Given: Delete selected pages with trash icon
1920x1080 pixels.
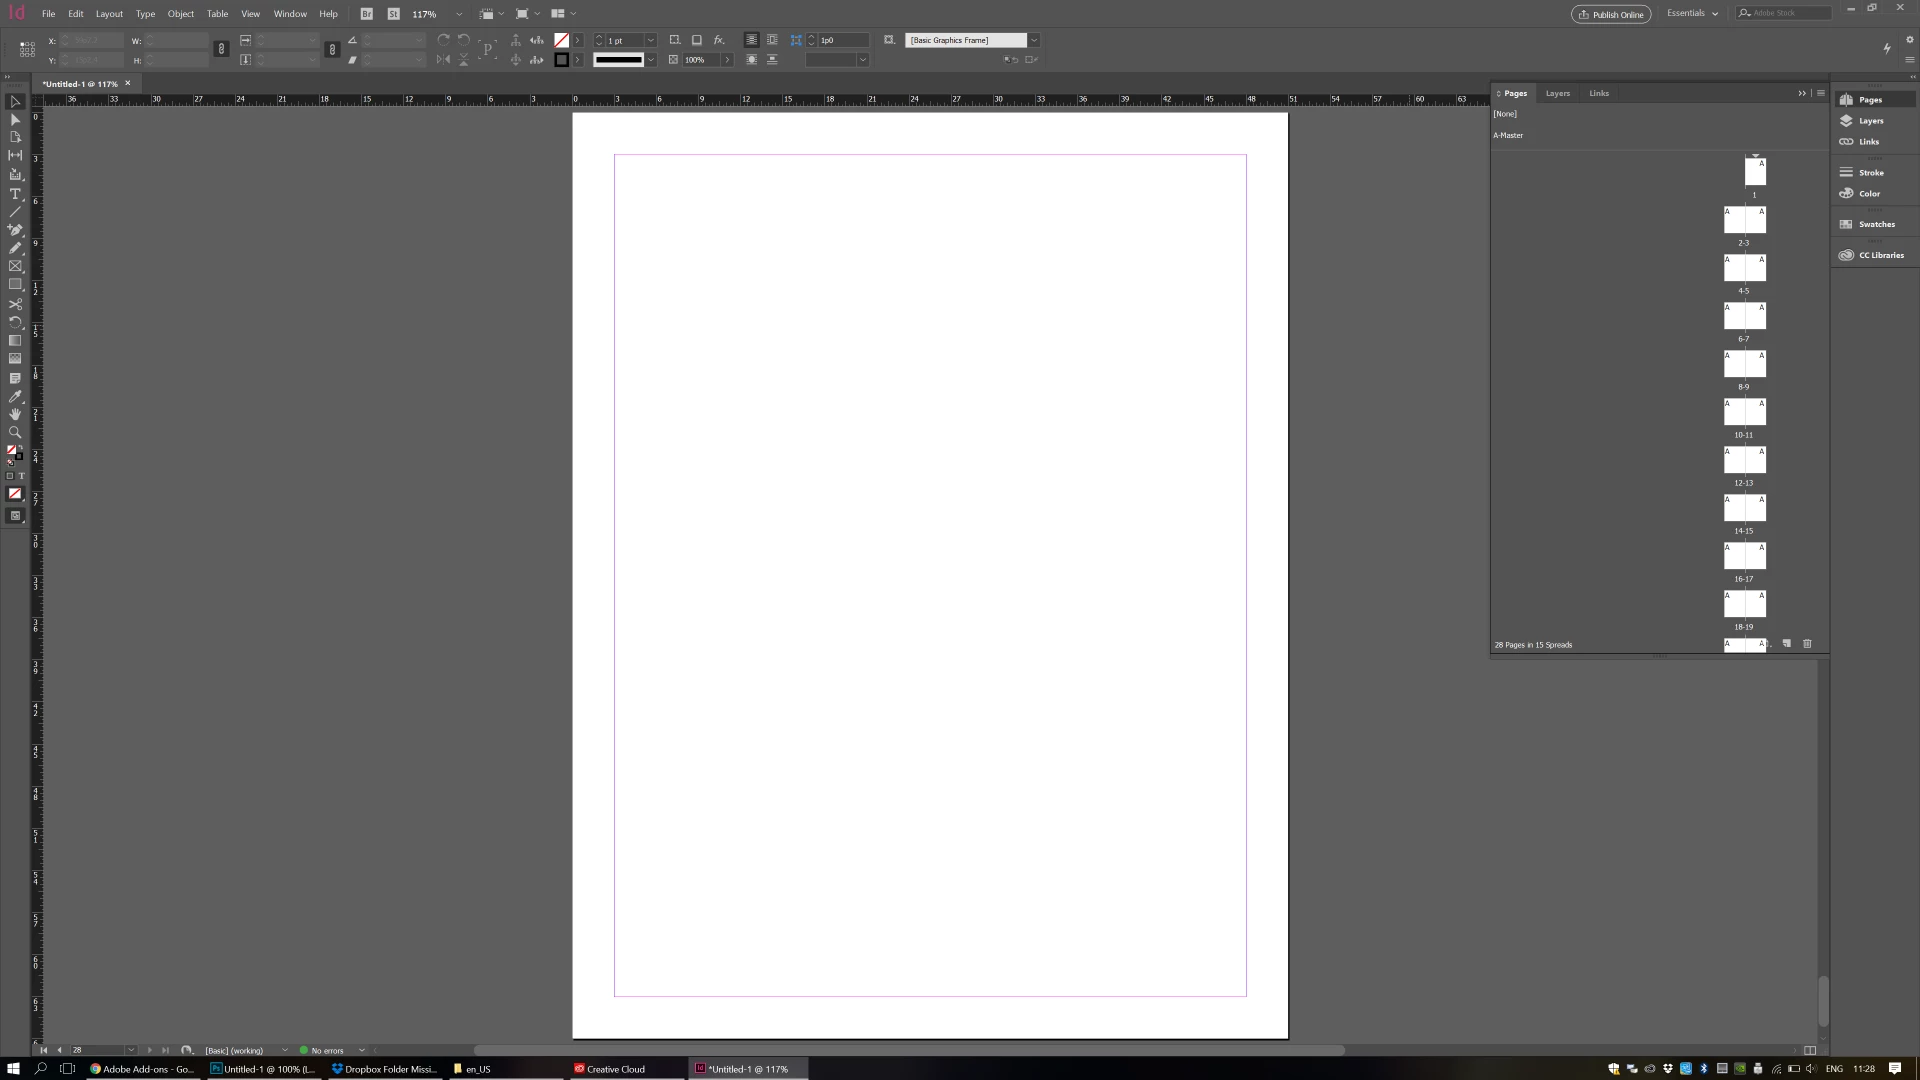Looking at the screenshot, I should pyautogui.click(x=1807, y=644).
